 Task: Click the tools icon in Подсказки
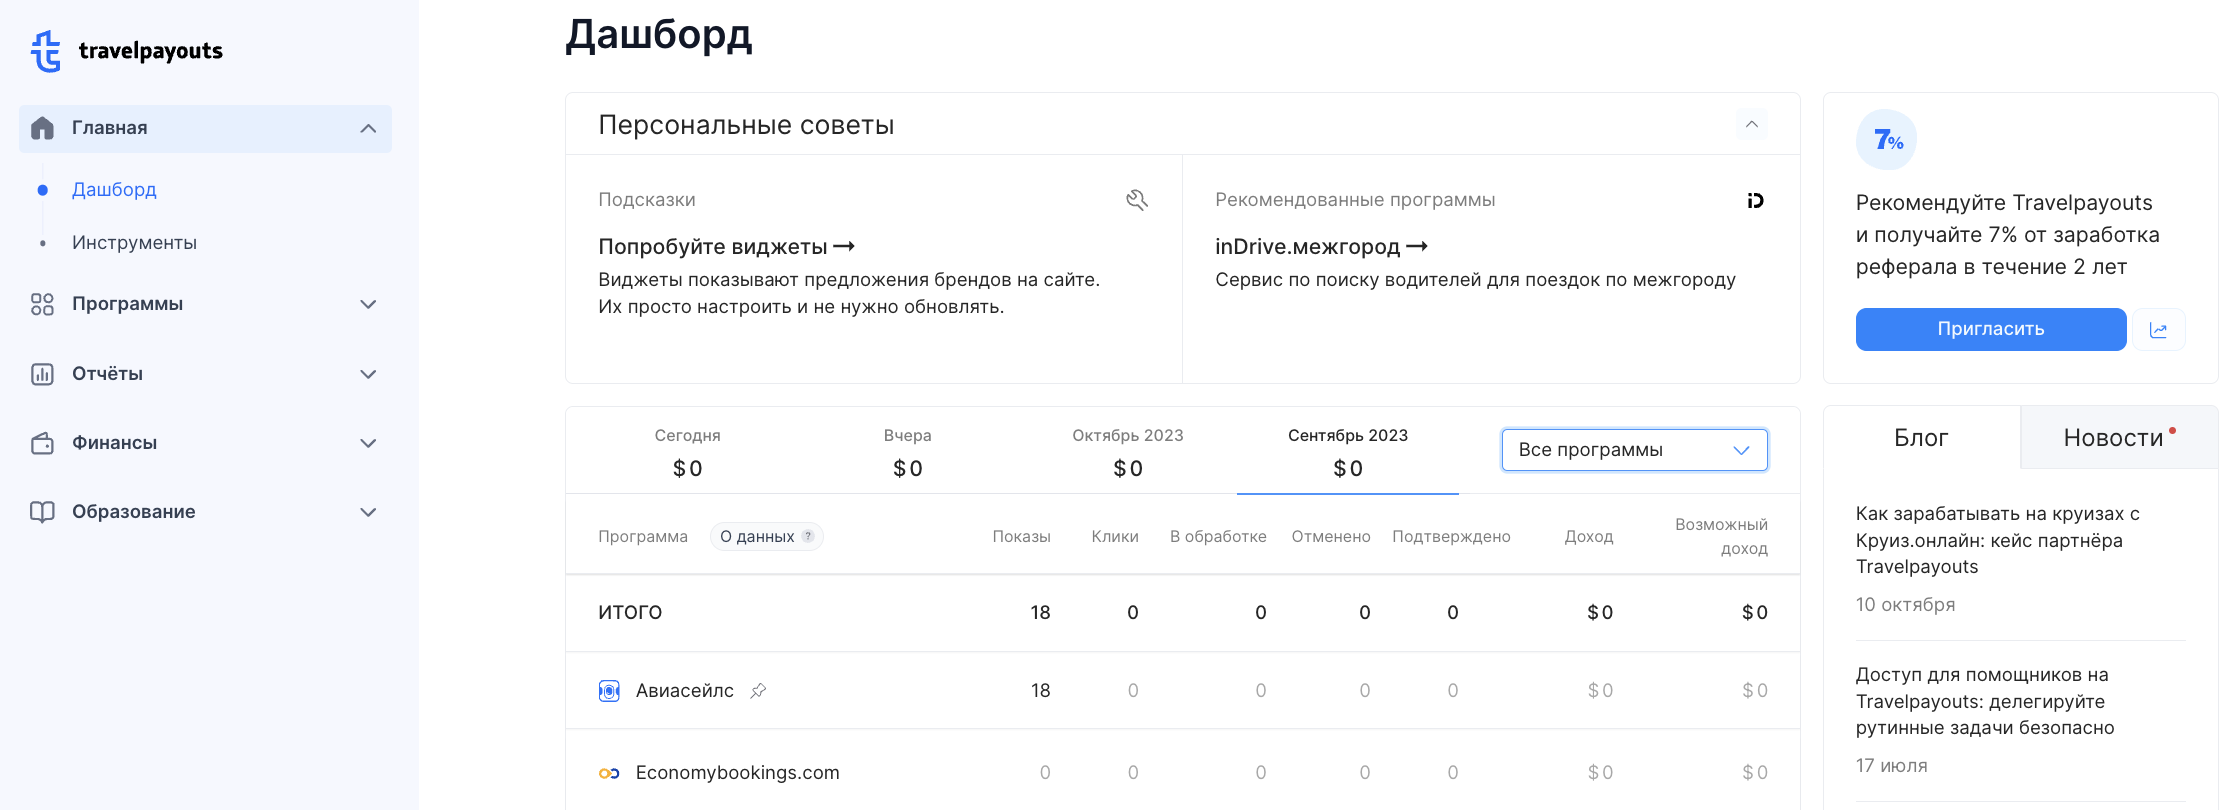[1137, 200]
